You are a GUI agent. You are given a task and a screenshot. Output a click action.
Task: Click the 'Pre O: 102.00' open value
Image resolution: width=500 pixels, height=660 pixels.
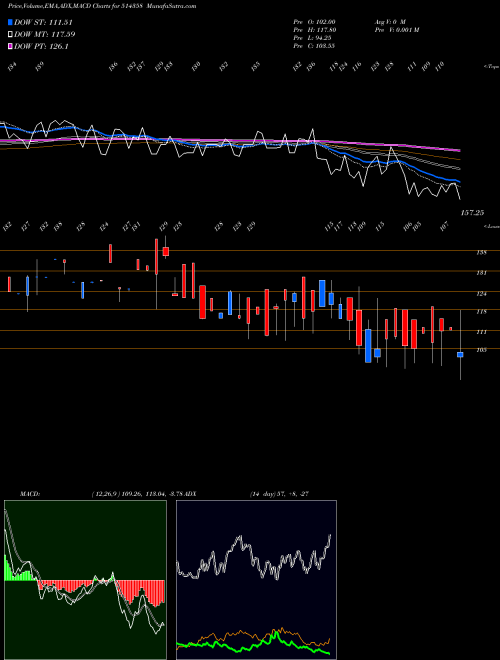pyautogui.click(x=314, y=22)
